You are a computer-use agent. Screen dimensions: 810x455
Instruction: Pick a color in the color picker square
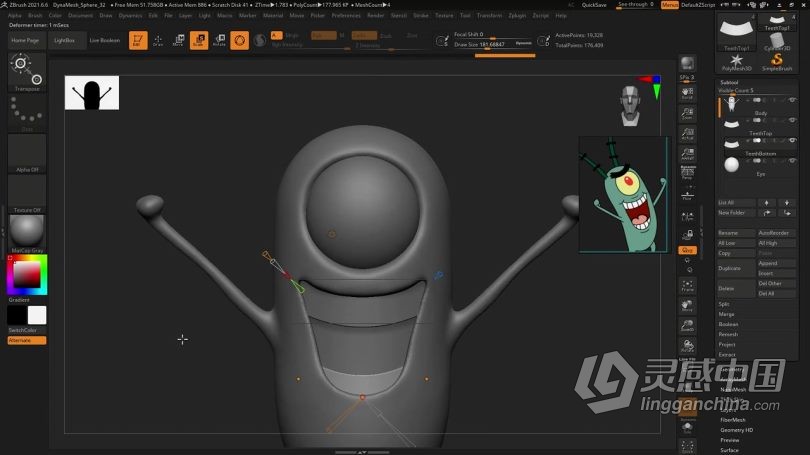27,275
